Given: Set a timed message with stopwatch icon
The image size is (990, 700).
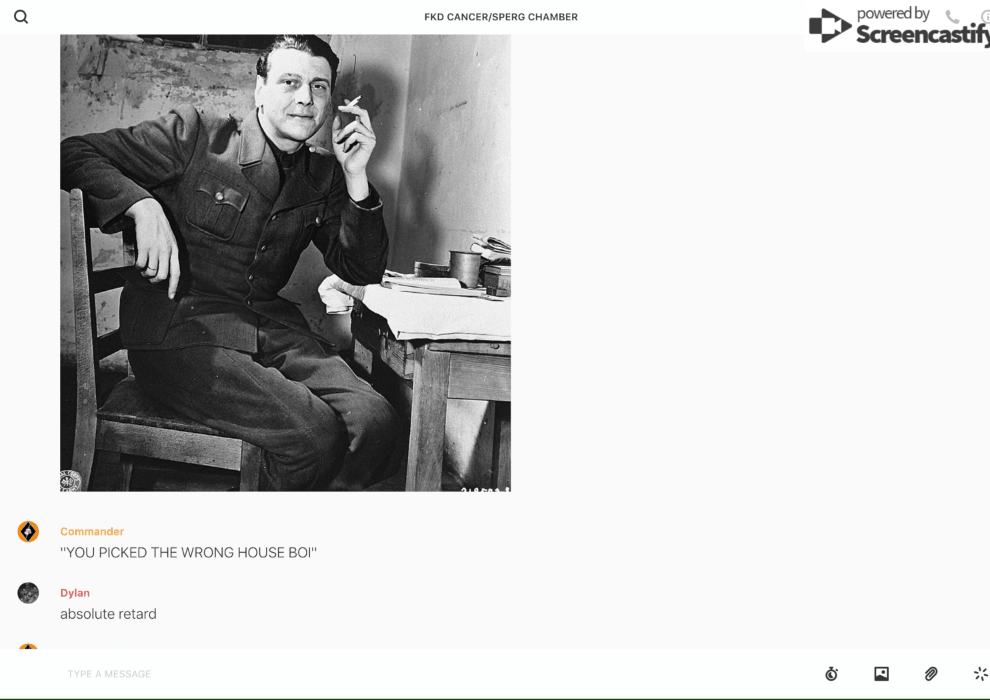Looking at the screenshot, I should (x=832, y=674).
